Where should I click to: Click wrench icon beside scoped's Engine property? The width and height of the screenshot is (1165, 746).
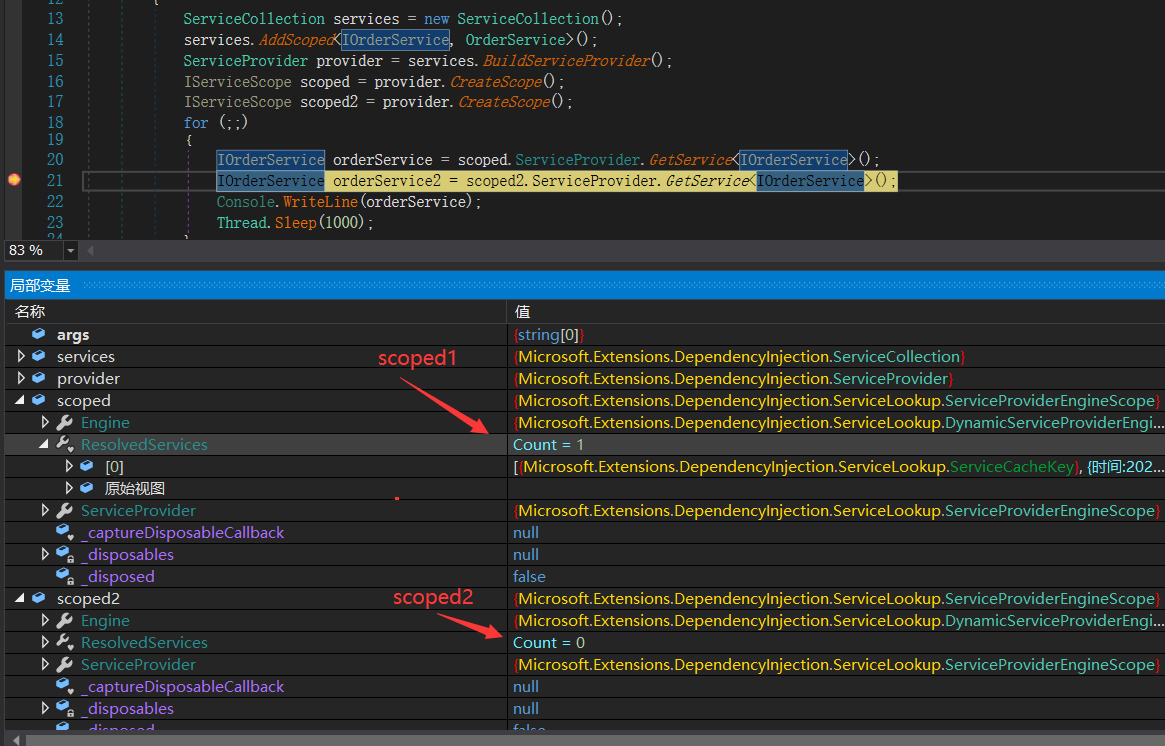tap(64, 423)
